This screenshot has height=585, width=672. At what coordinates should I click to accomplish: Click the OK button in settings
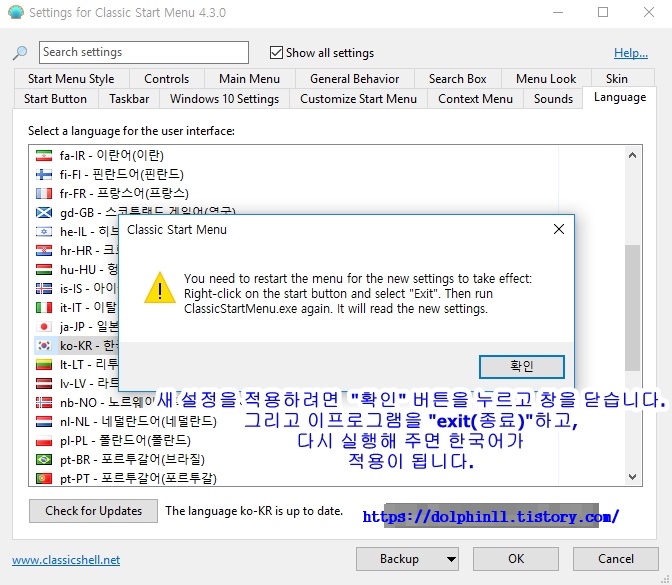coord(516,559)
